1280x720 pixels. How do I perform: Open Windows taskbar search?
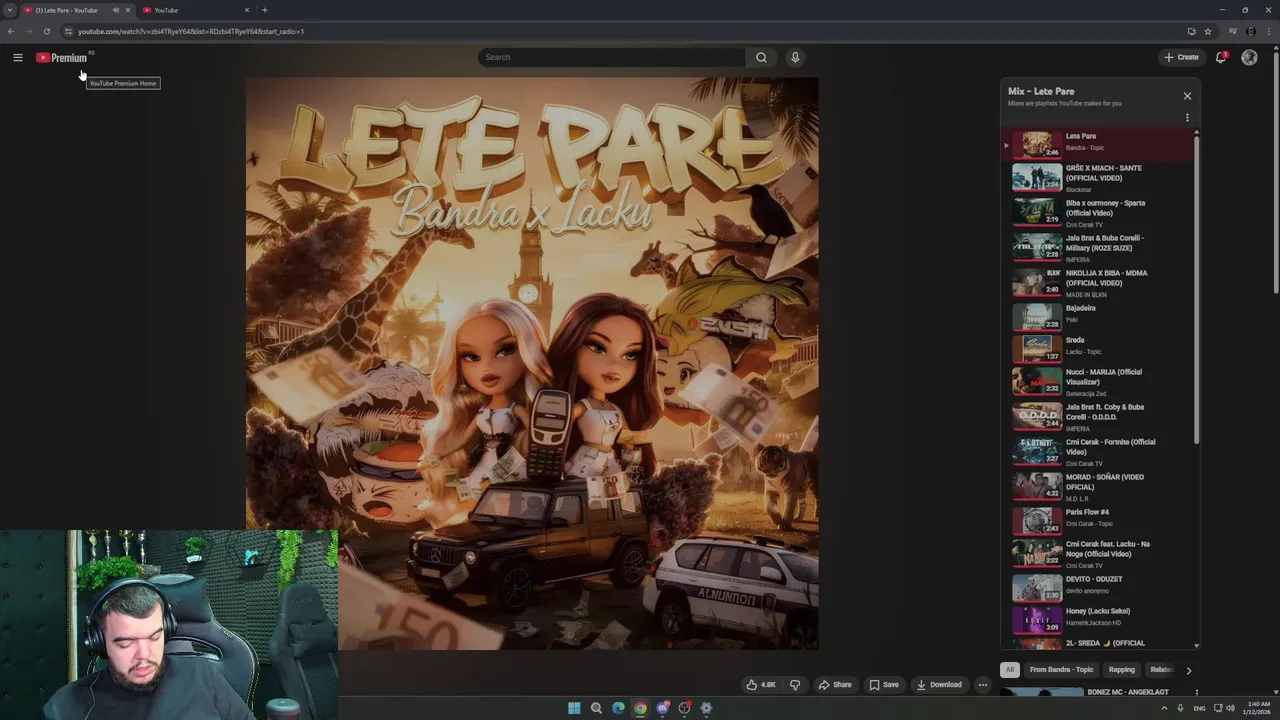click(596, 708)
